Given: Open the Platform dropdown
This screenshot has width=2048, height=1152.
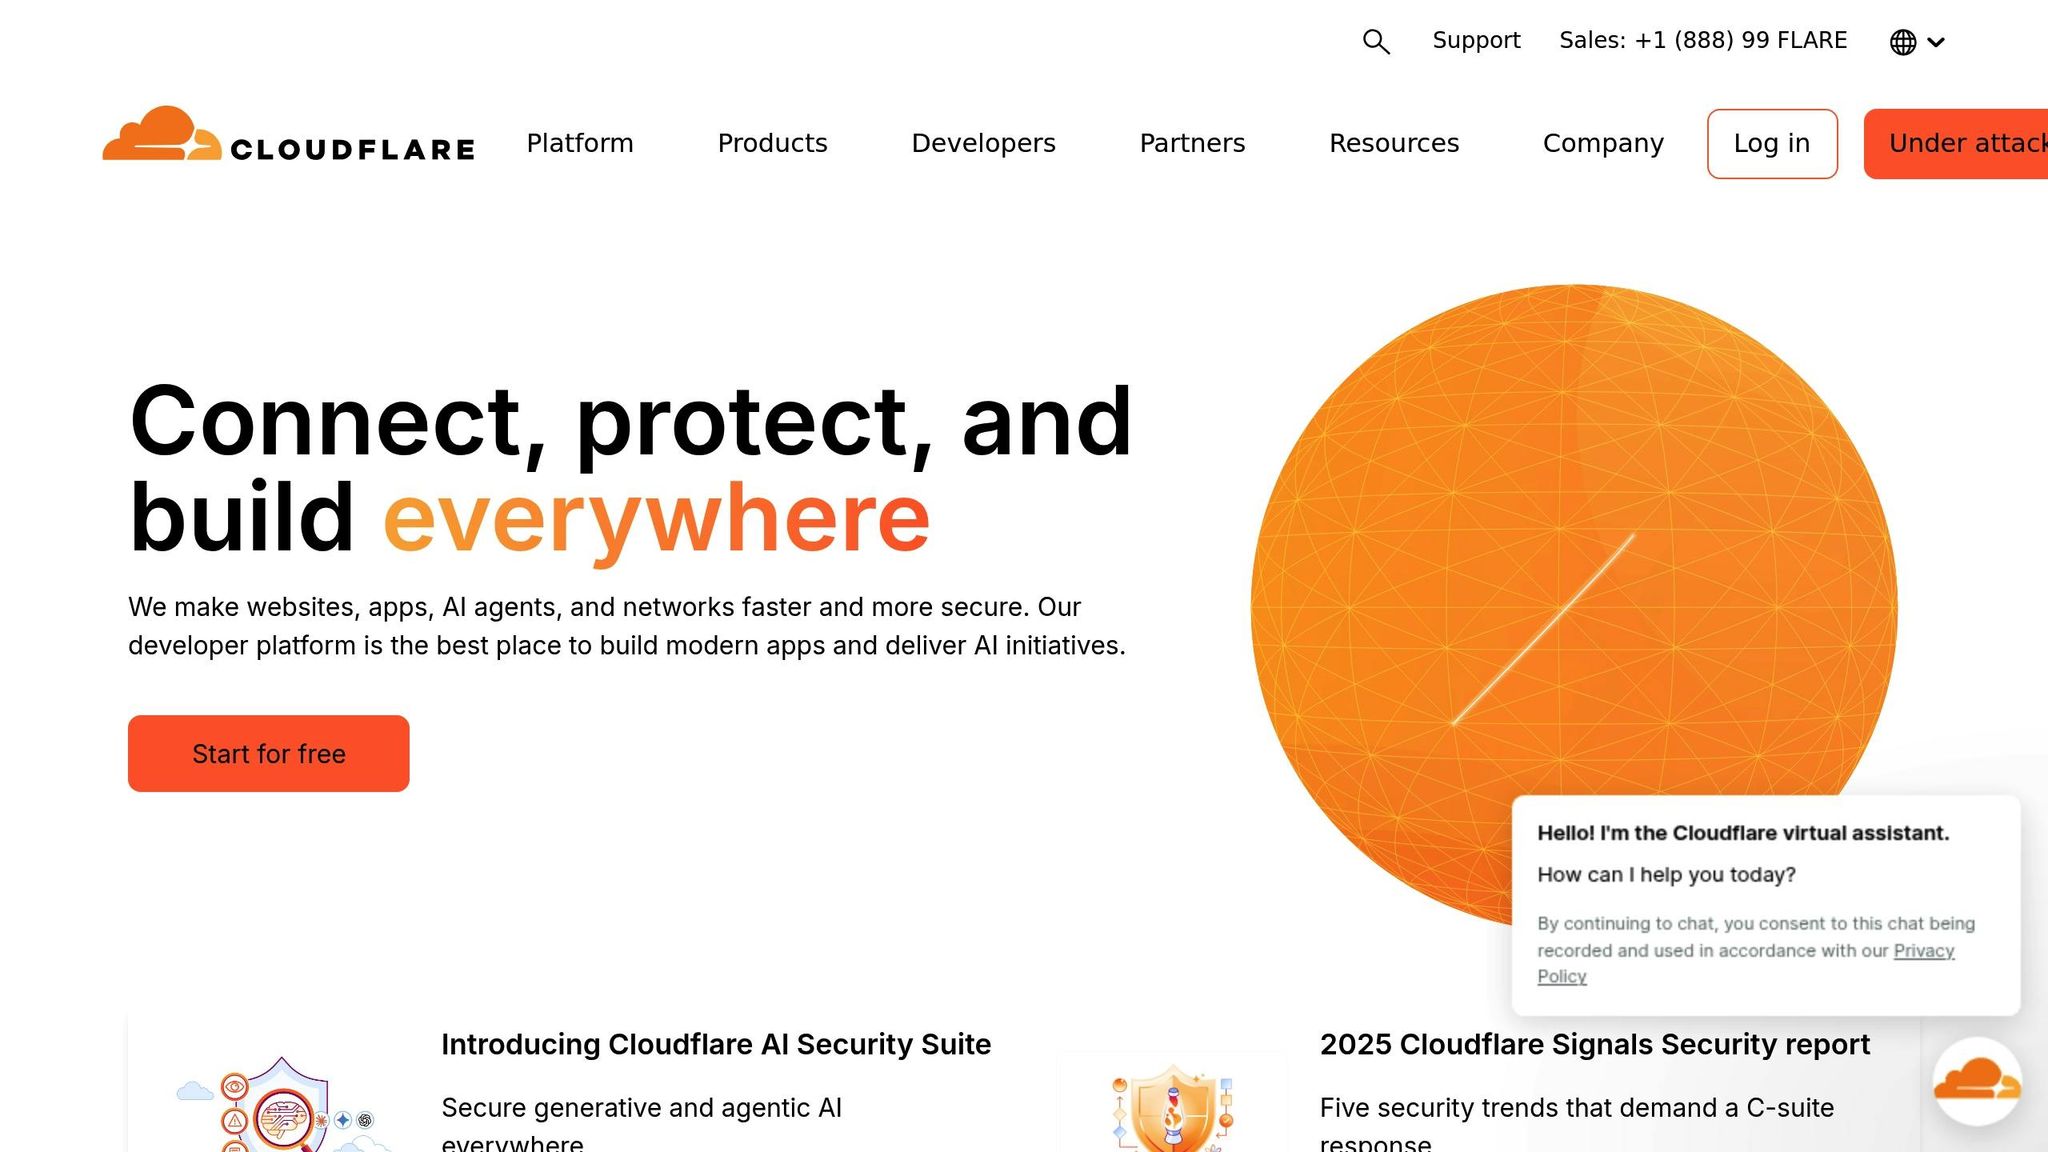Looking at the screenshot, I should coord(580,143).
